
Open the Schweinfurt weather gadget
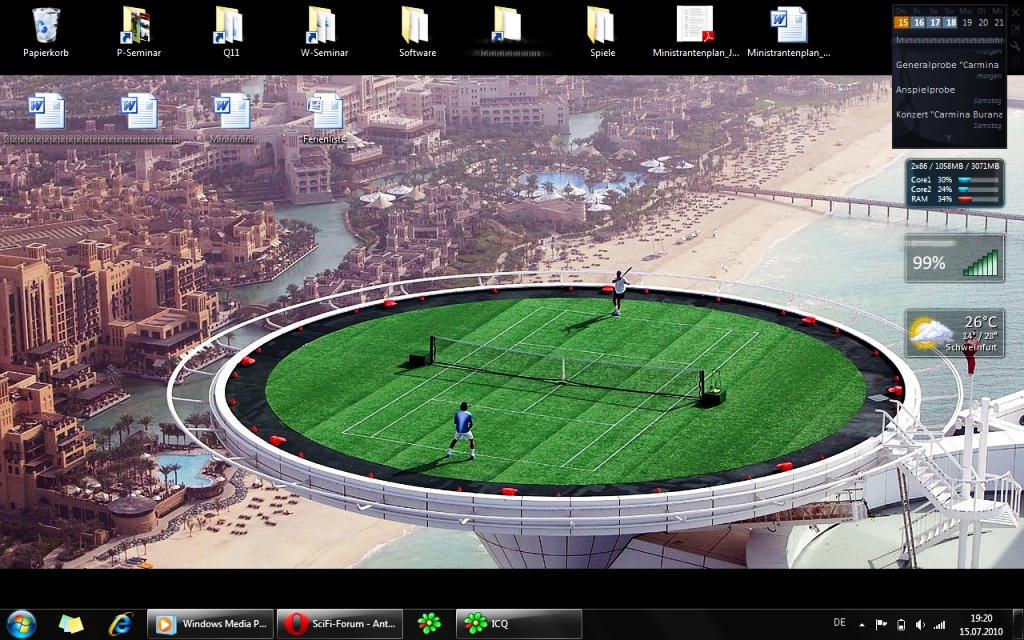pyautogui.click(x=954, y=333)
